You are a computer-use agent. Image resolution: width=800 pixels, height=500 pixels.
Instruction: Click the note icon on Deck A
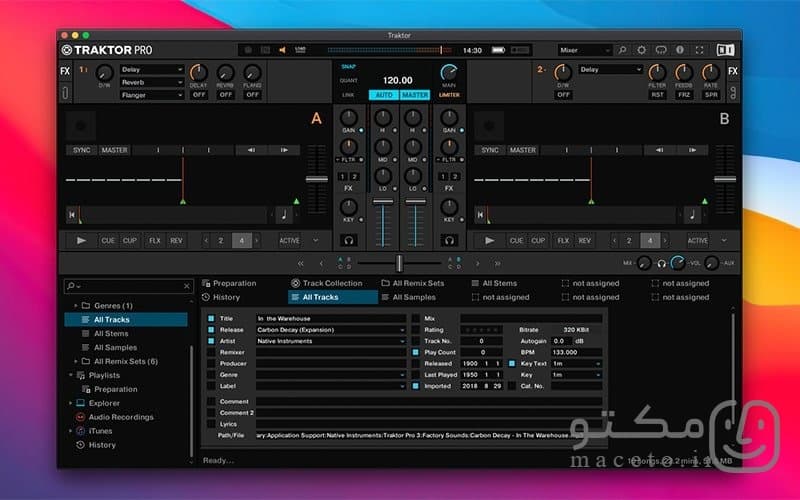click(284, 215)
